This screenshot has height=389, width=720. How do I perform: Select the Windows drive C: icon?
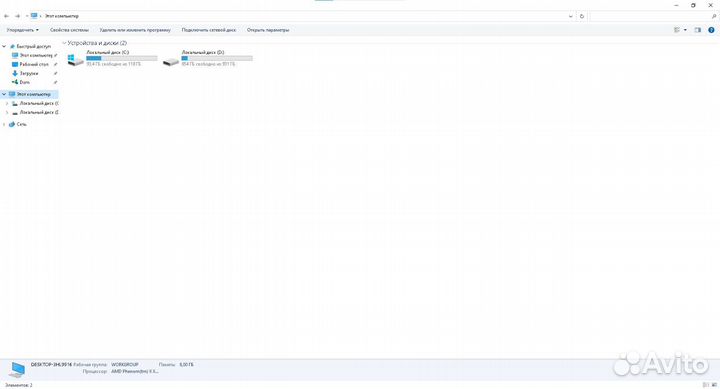tap(75, 60)
